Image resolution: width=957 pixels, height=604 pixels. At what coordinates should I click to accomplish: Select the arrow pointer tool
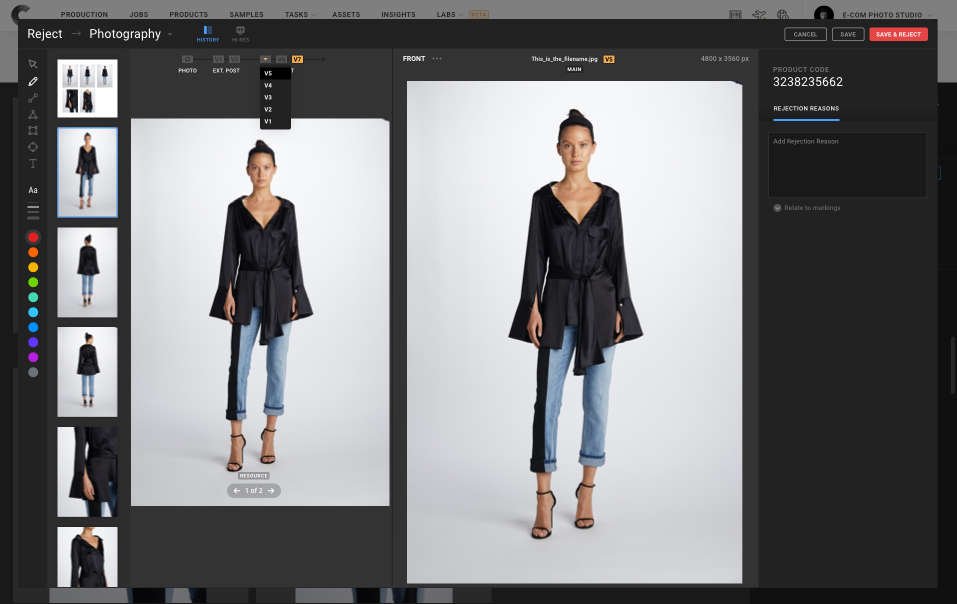click(33, 64)
